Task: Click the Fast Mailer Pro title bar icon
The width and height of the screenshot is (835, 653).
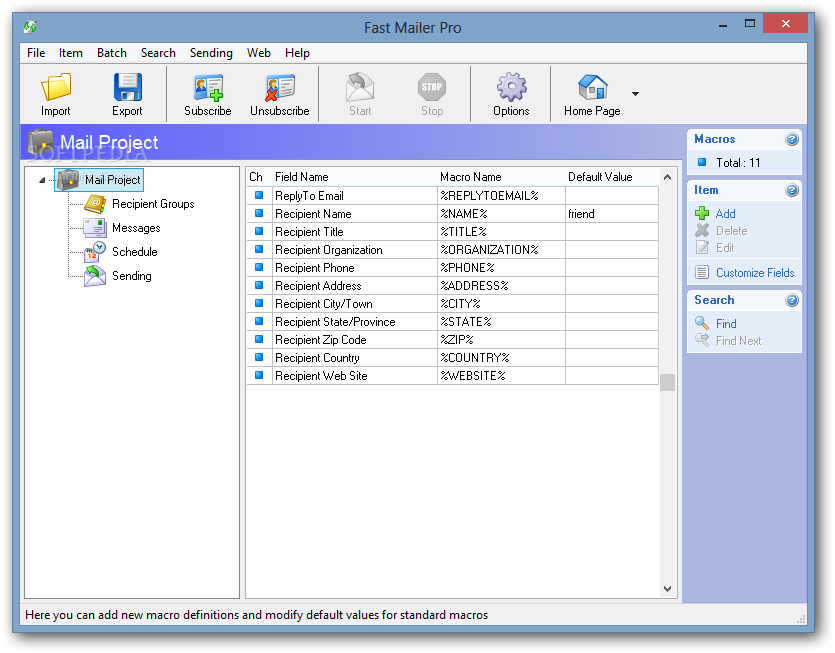Action: click(30, 27)
